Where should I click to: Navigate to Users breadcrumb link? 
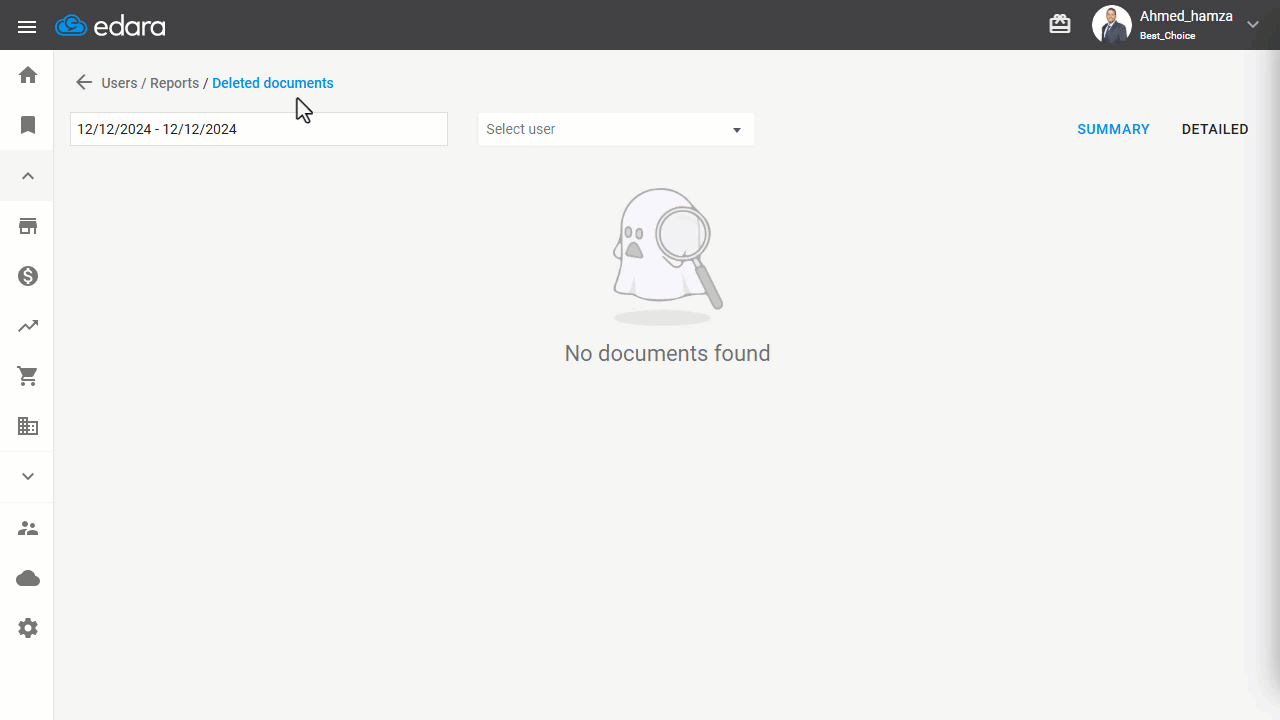point(119,83)
